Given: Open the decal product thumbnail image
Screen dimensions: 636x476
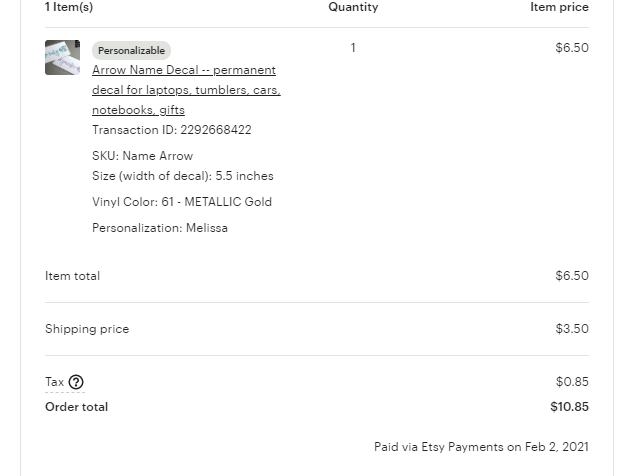Looking at the screenshot, I should tap(62, 57).
